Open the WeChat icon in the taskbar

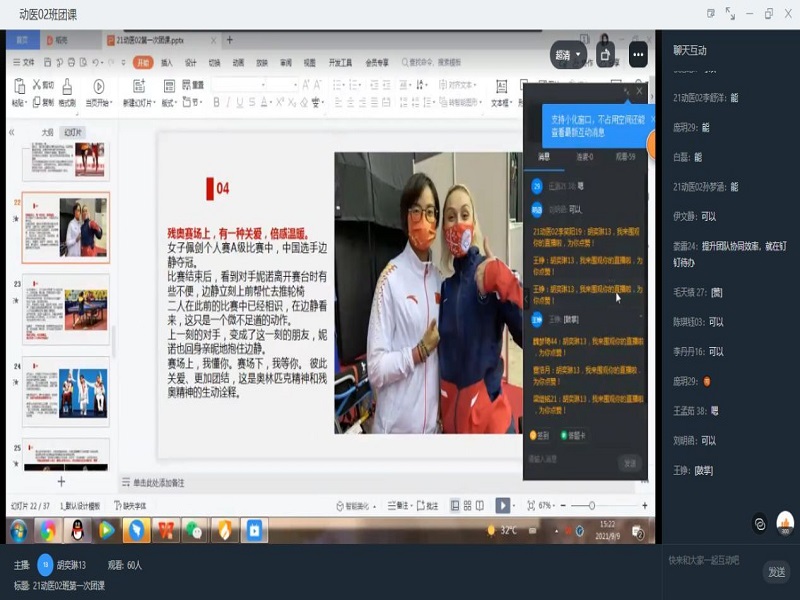pos(193,530)
